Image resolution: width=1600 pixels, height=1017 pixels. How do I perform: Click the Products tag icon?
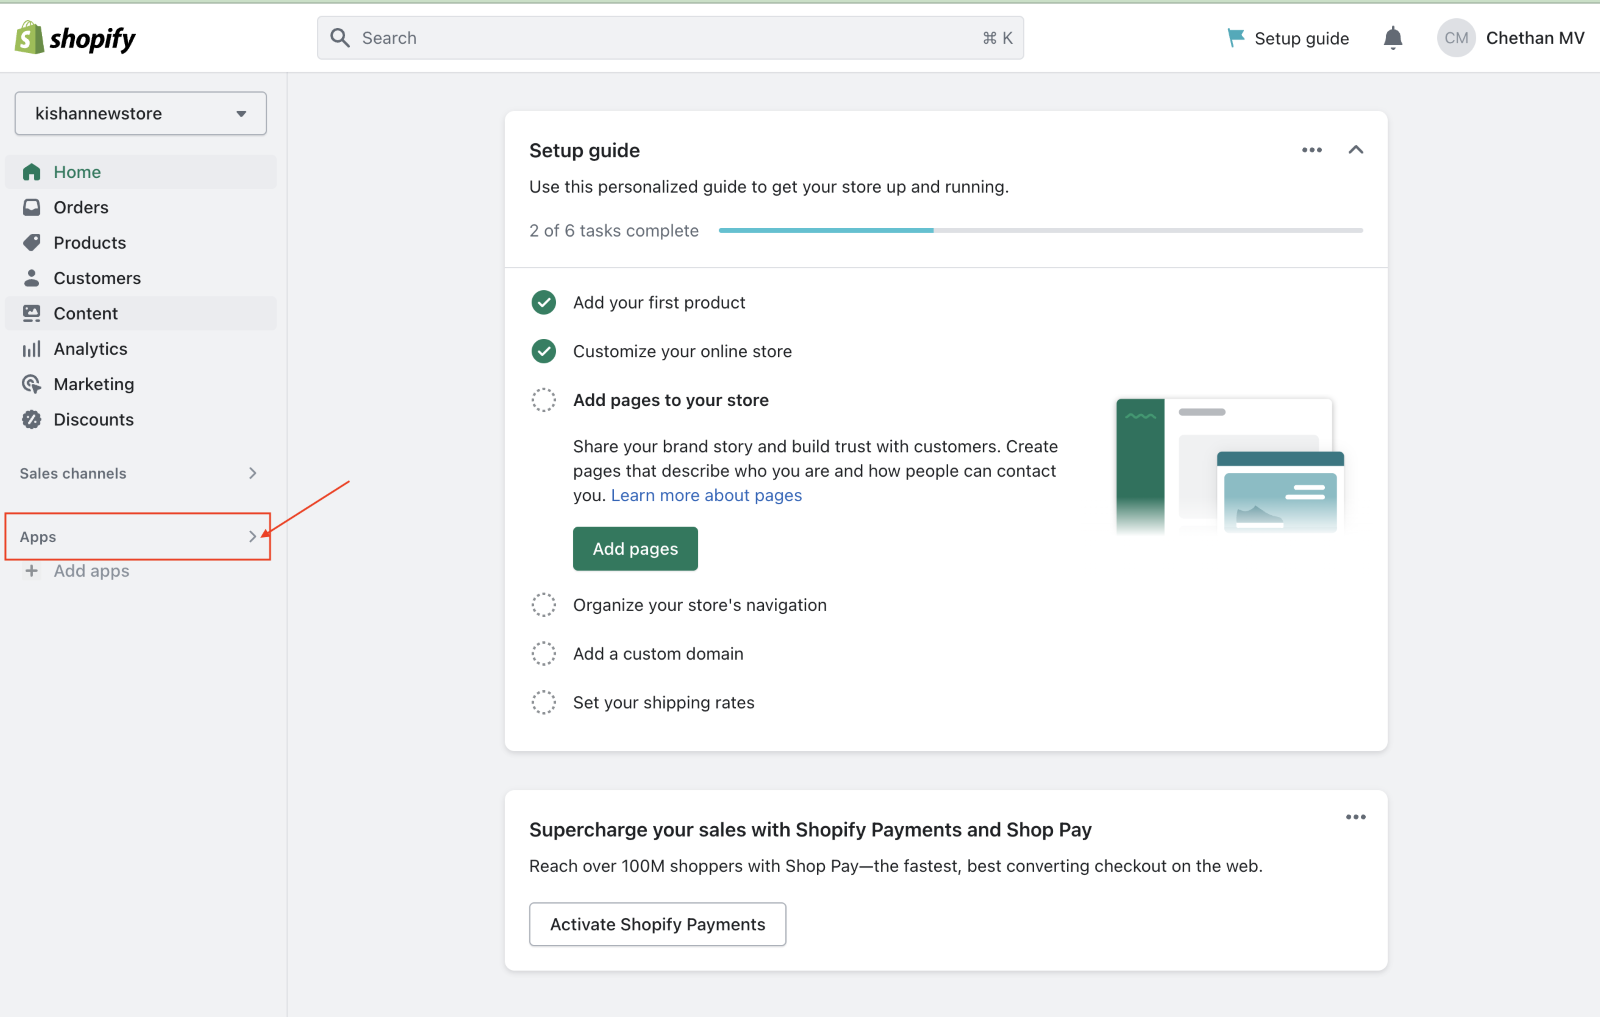tap(32, 243)
